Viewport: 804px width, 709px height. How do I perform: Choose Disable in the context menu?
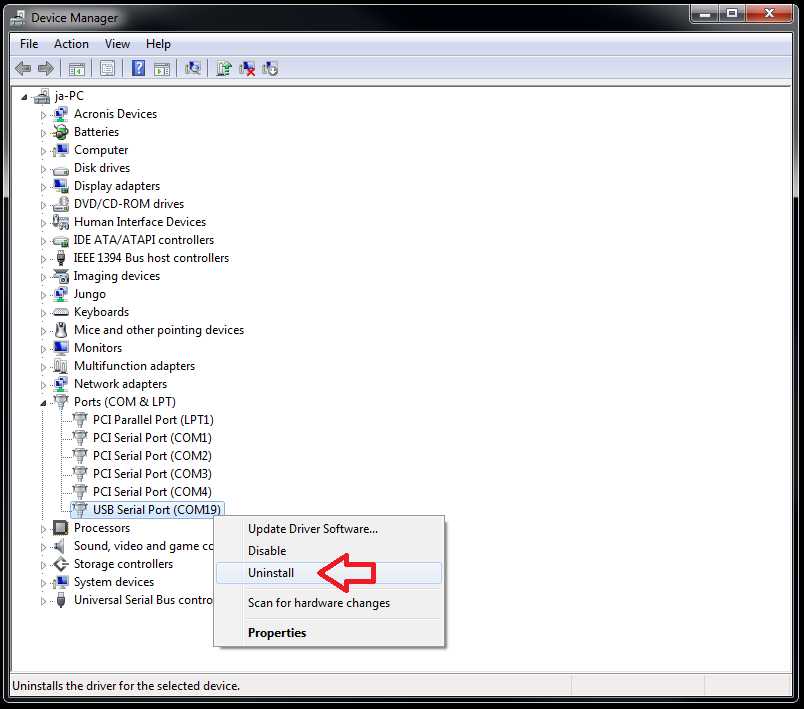(328, 551)
